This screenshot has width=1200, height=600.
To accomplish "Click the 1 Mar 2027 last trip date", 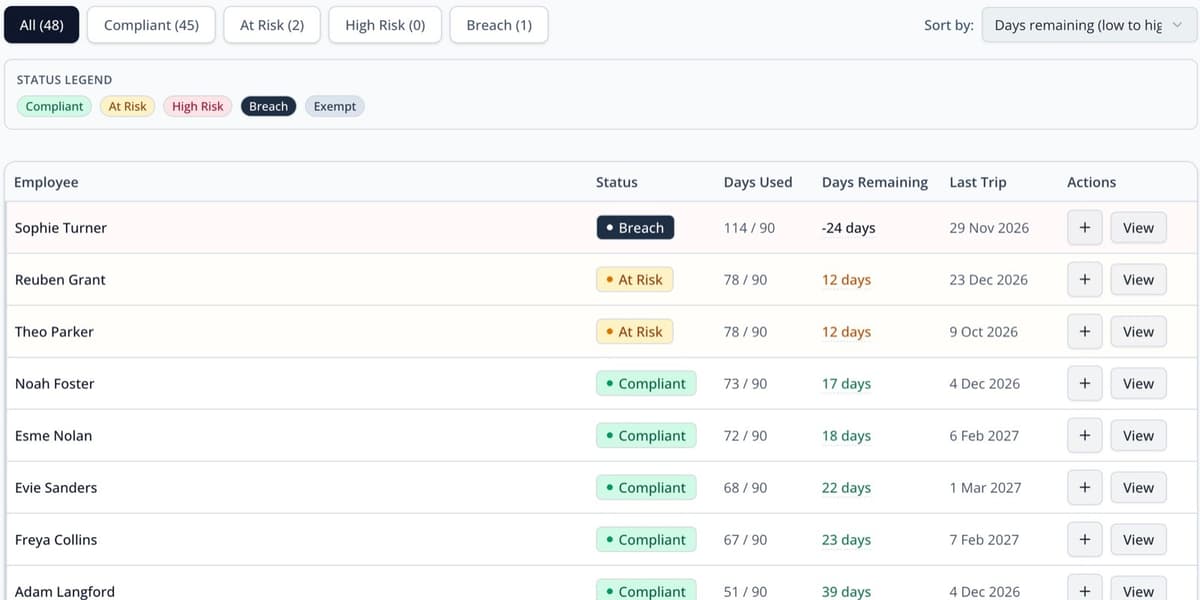I will tap(985, 488).
